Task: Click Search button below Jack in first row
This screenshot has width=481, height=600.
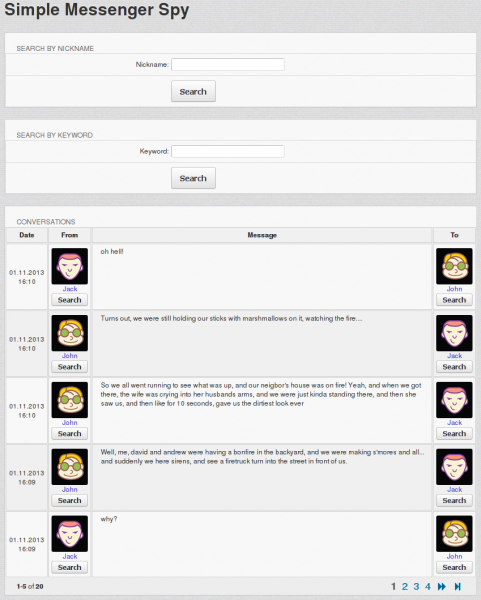Action: point(70,300)
